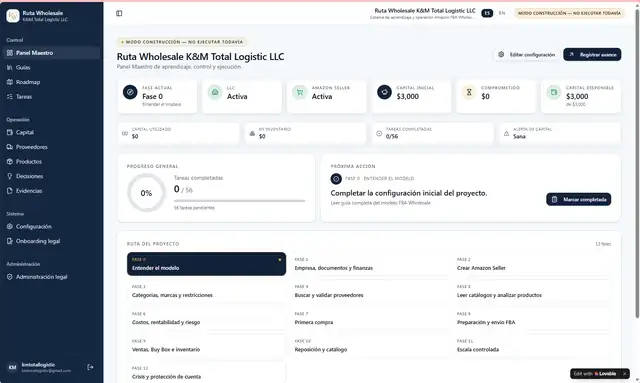Click the Roadmap map icon

coord(10,82)
